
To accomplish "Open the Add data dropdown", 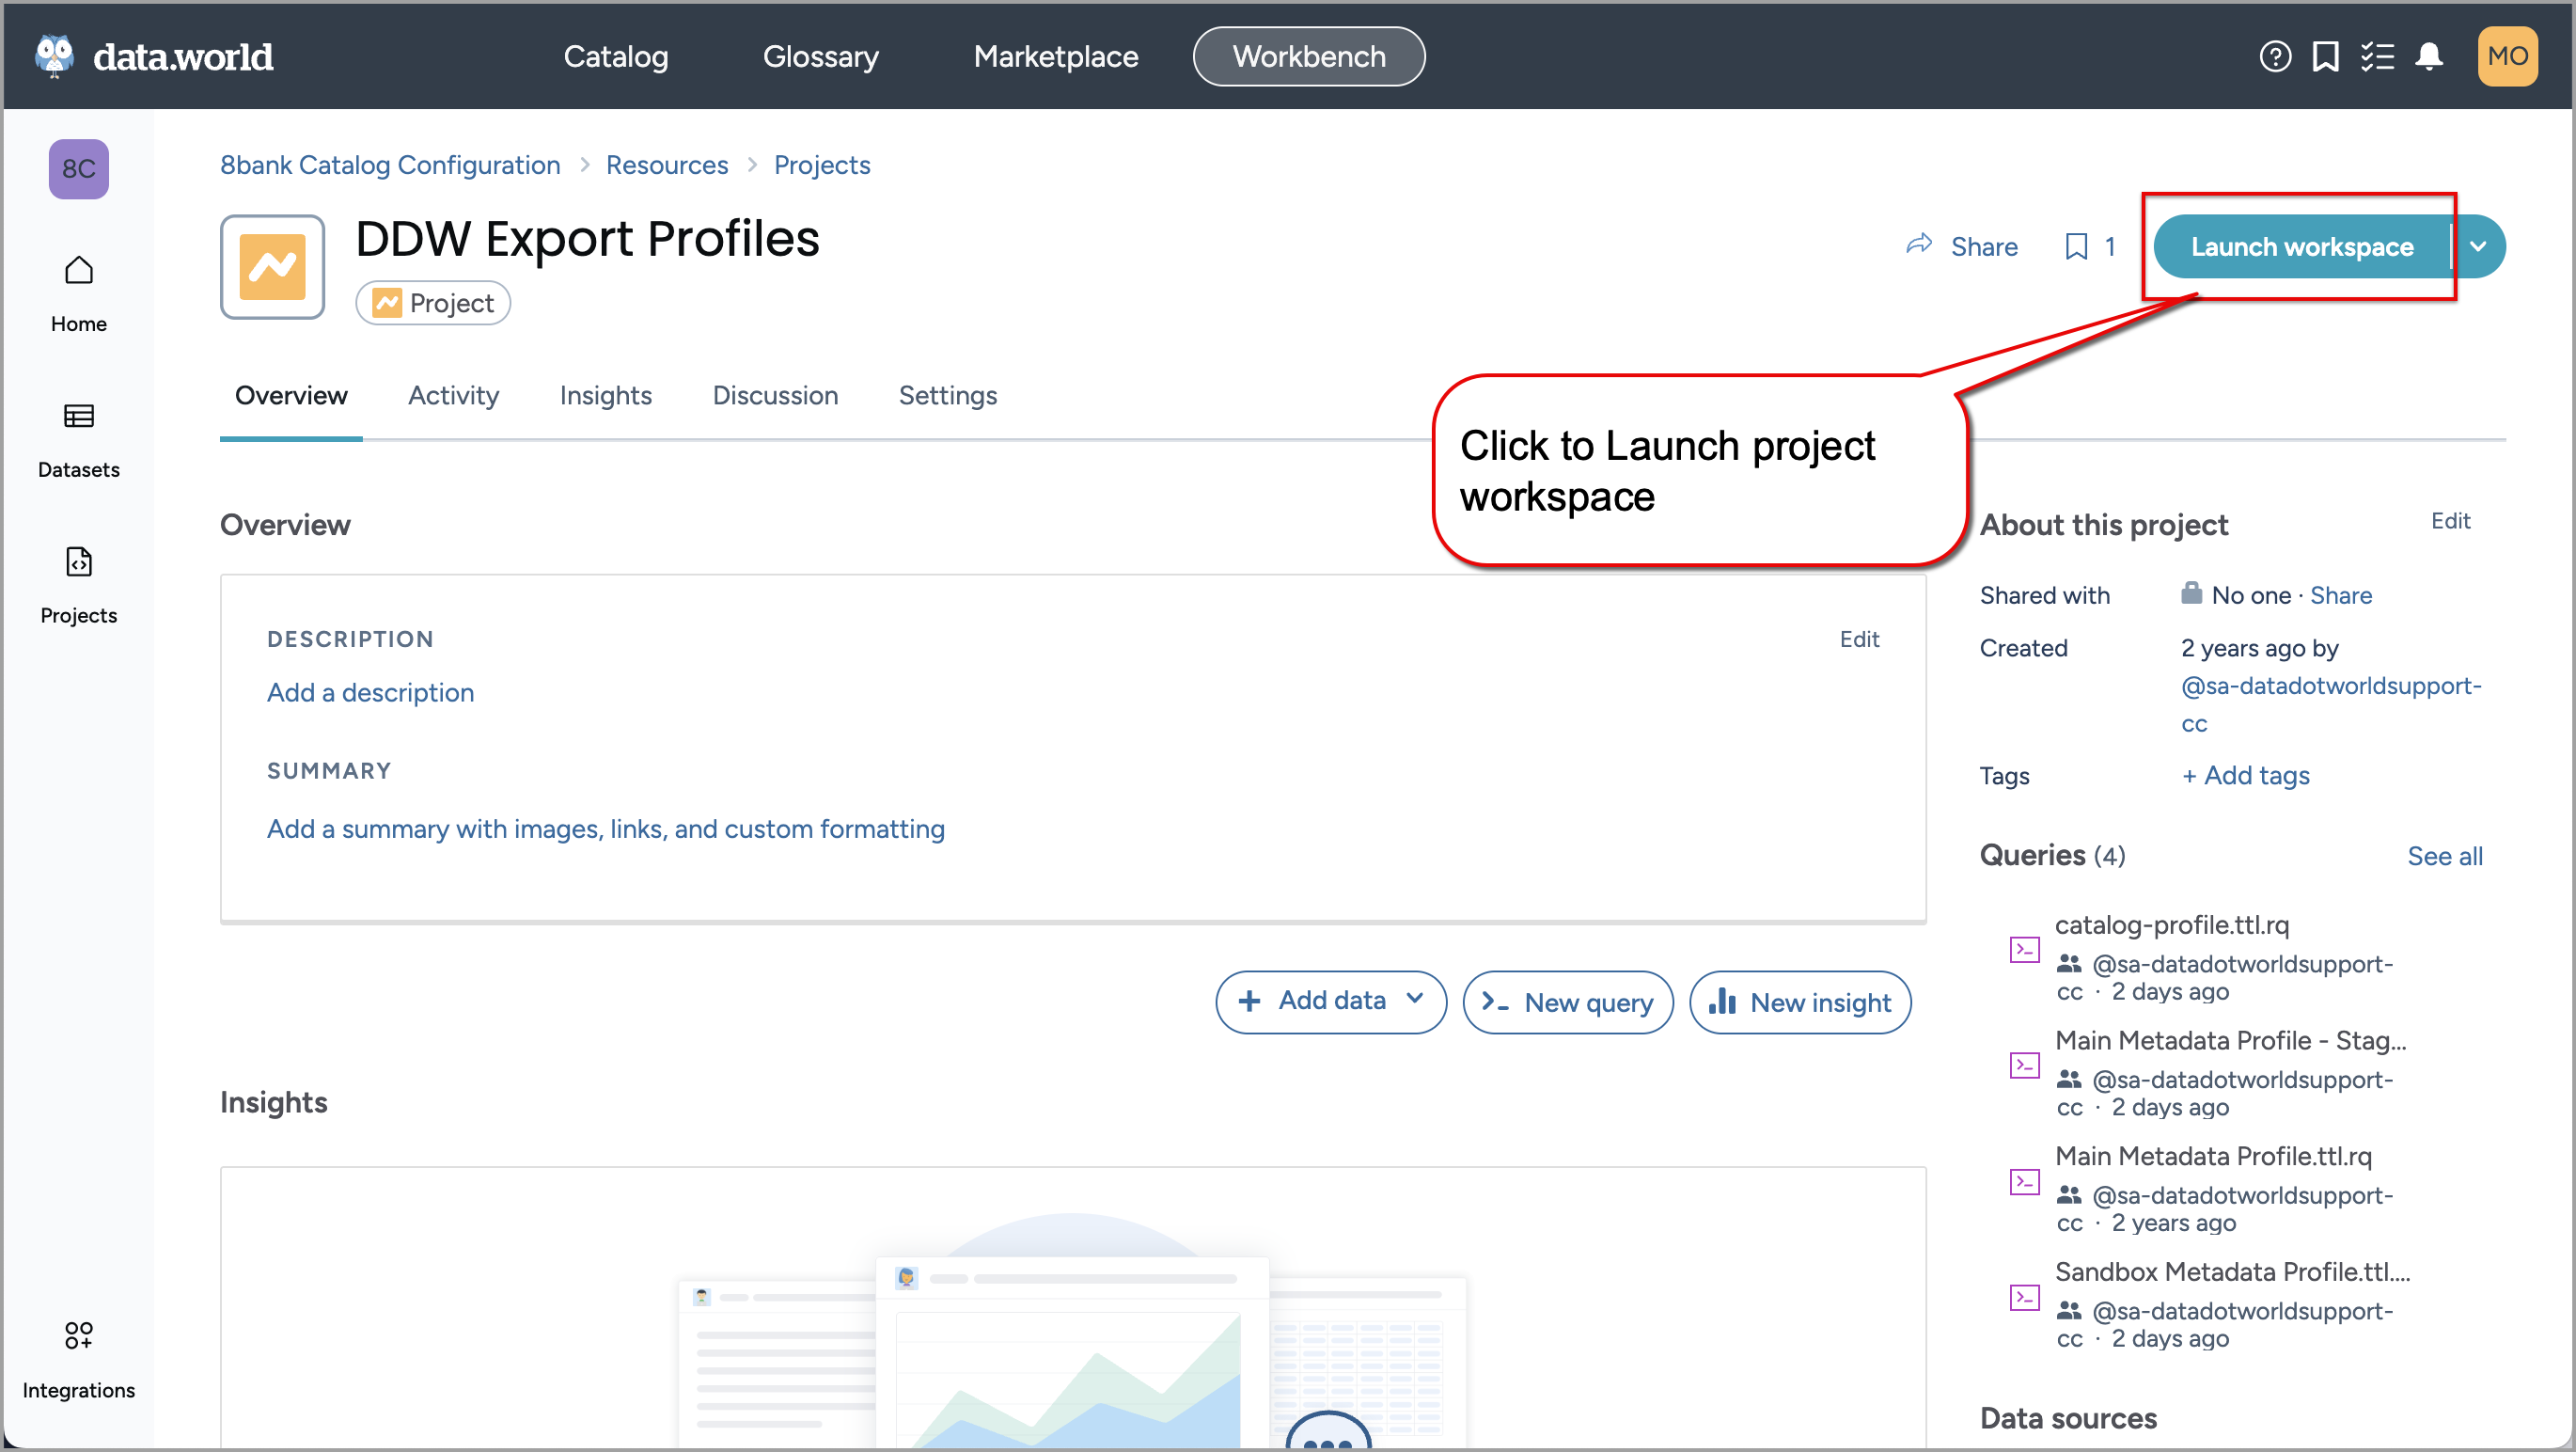I will (1330, 1001).
